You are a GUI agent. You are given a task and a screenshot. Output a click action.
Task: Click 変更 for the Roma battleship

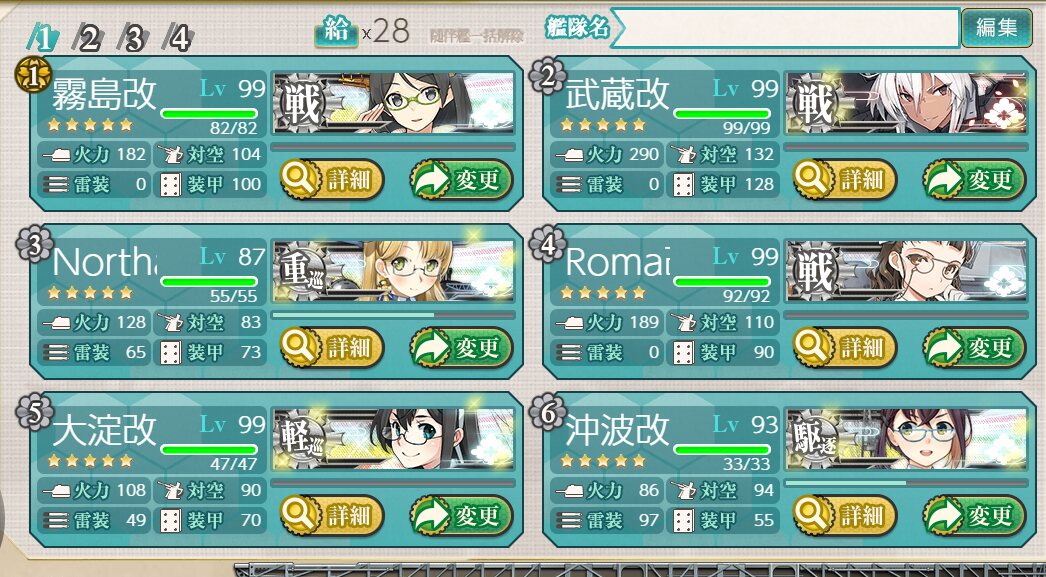pos(975,347)
